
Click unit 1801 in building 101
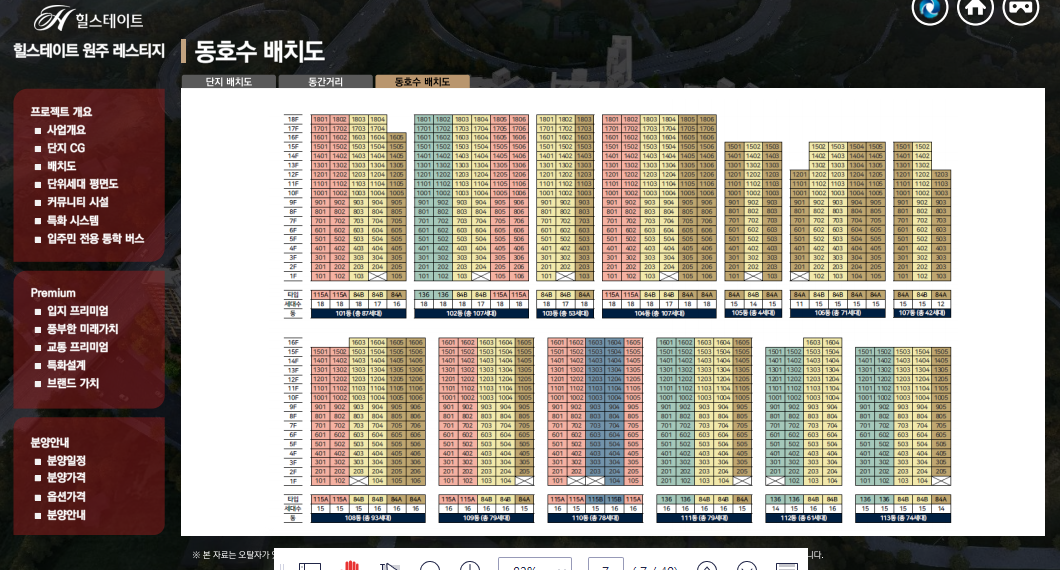pyautogui.click(x=320, y=120)
